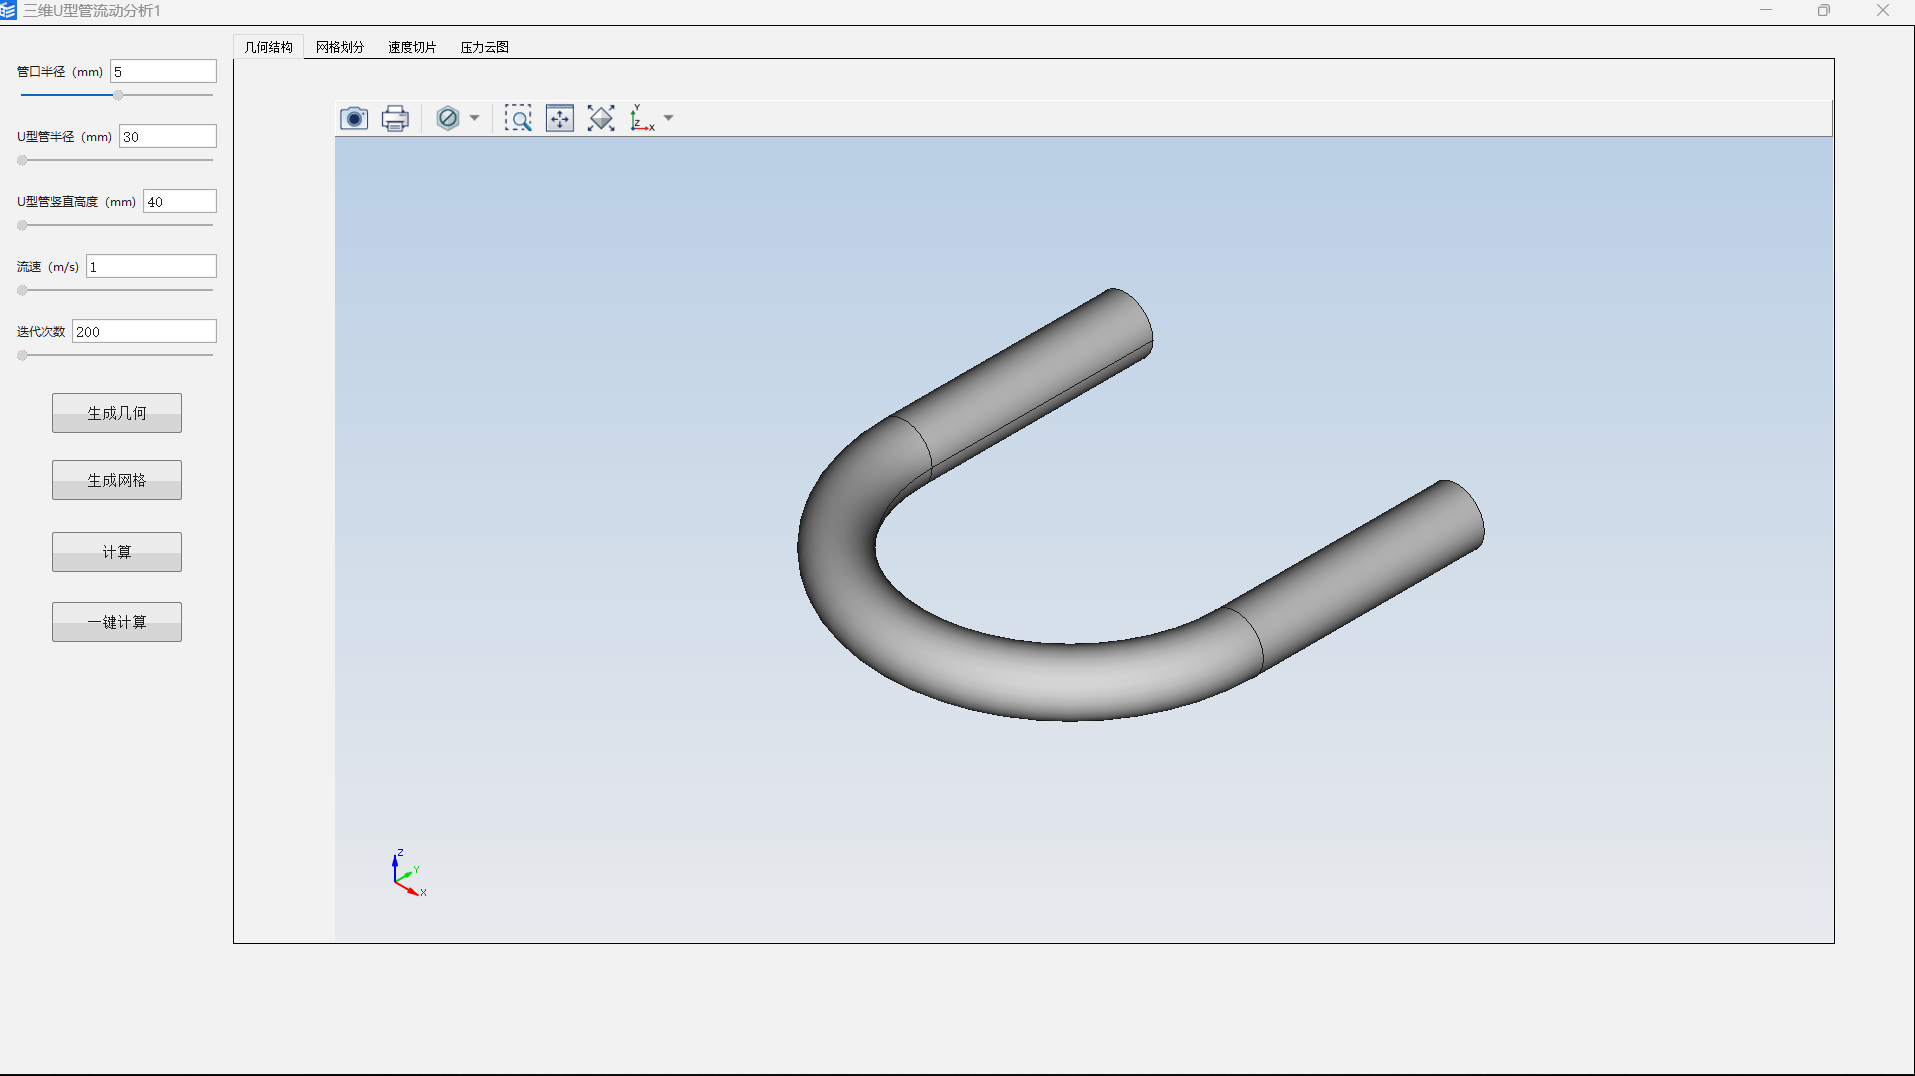Open the 压力云图 tab

484,47
